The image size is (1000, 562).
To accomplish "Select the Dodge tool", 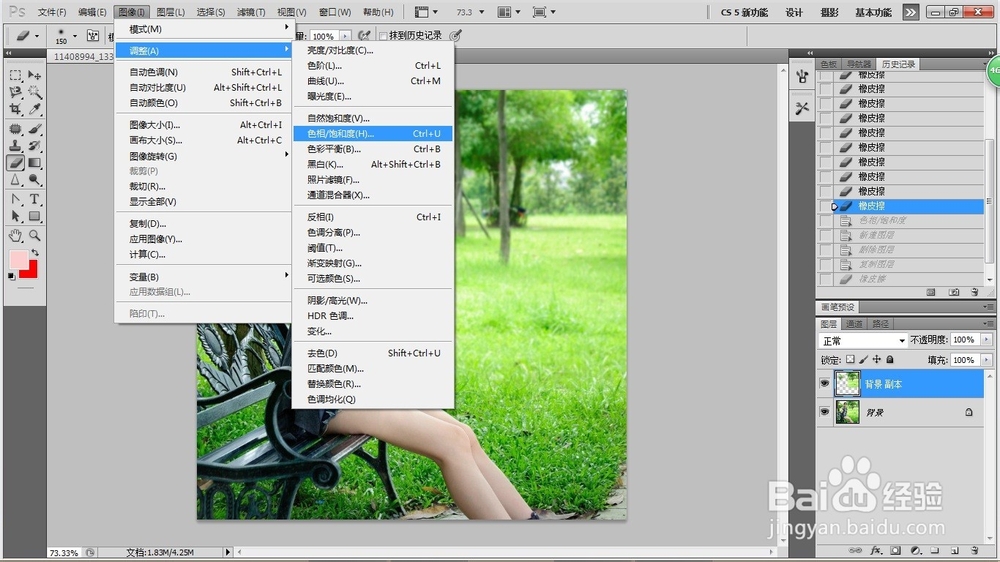I will [x=35, y=180].
